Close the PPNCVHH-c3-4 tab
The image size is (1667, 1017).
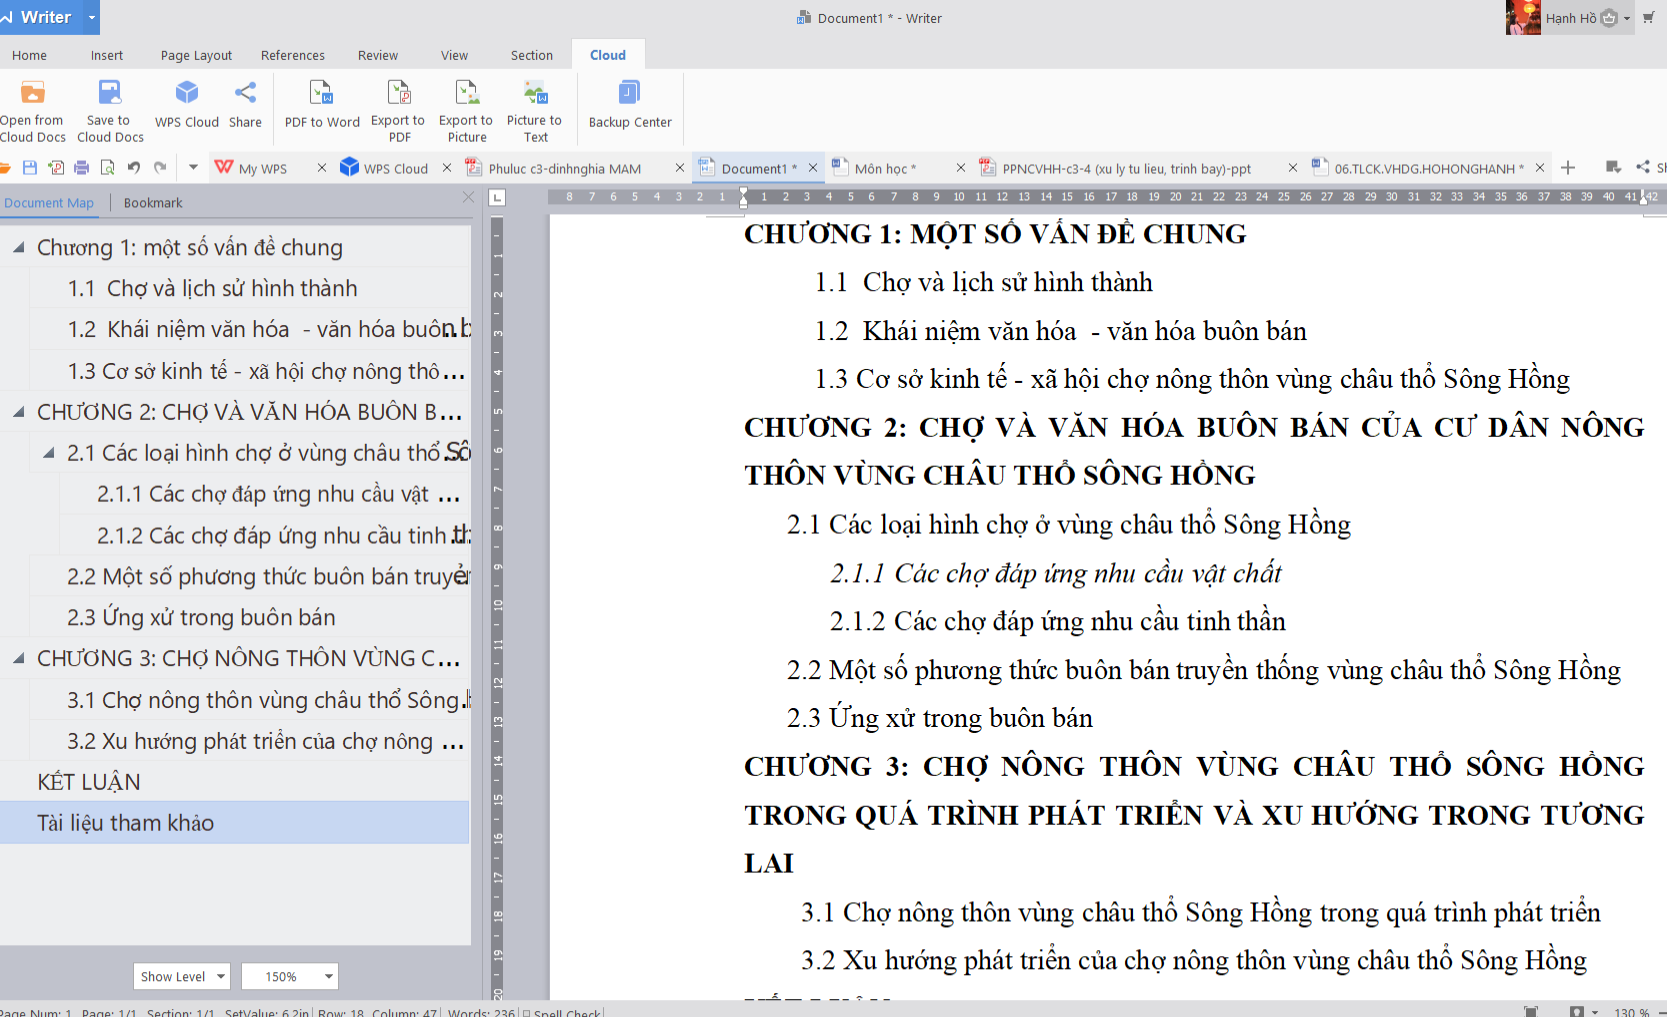[1292, 168]
